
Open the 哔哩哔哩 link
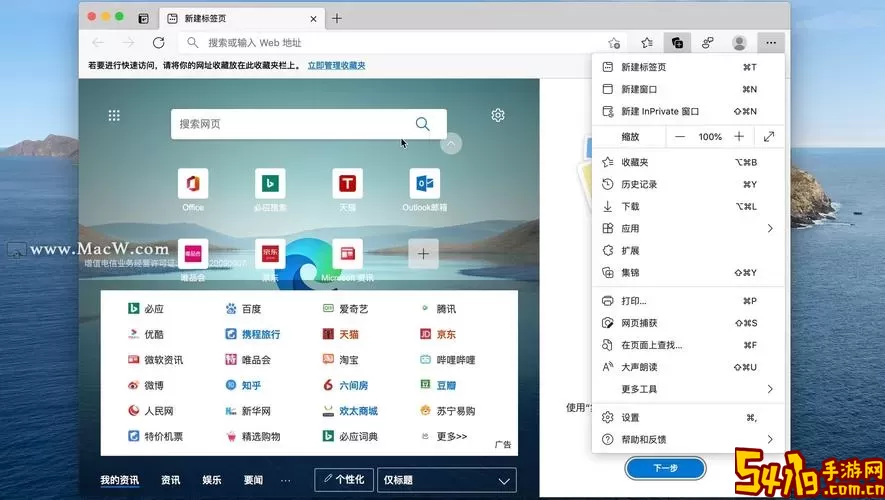coord(448,359)
